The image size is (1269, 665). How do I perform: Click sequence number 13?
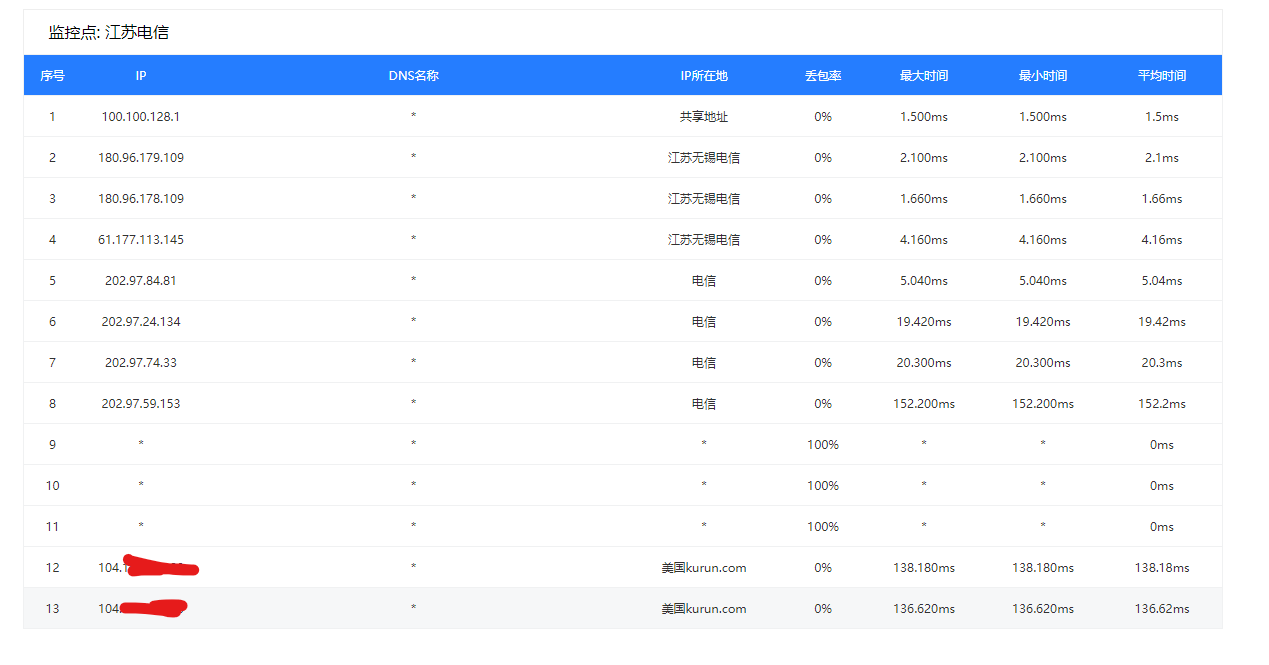coord(52,609)
